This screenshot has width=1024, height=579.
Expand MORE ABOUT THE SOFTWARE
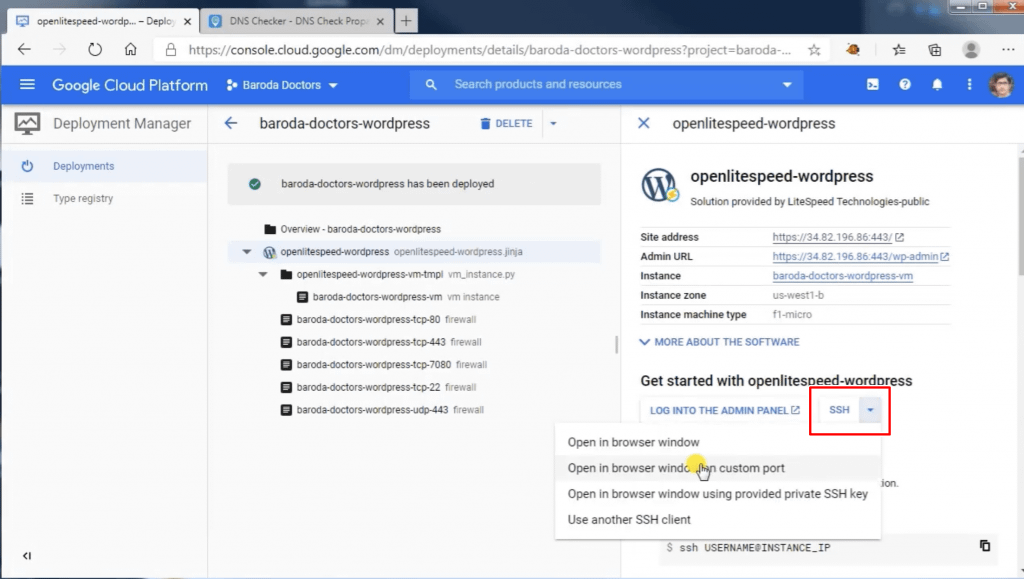(718, 342)
